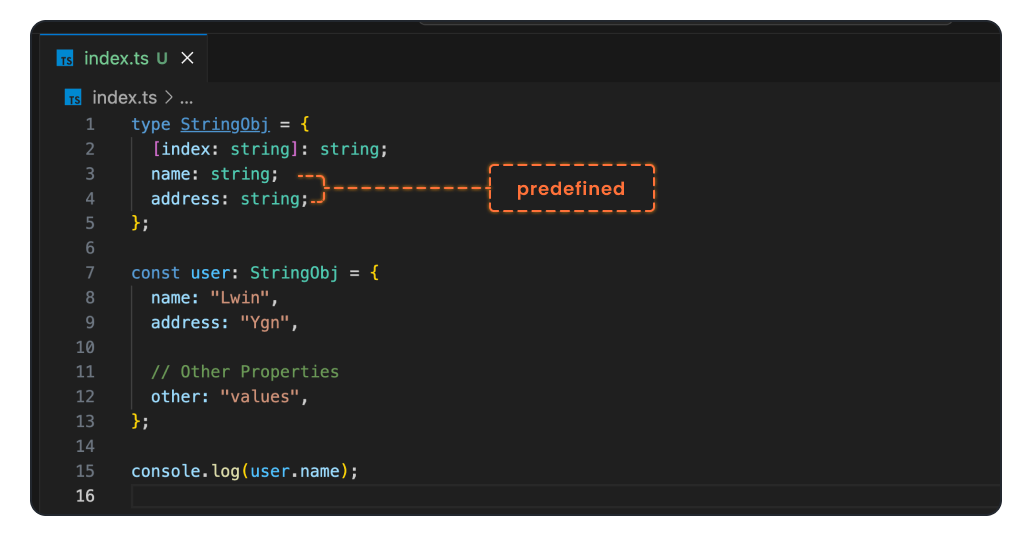Click the untracked U badge on the tab
This screenshot has height=538, width=1030.
pyautogui.click(x=162, y=59)
